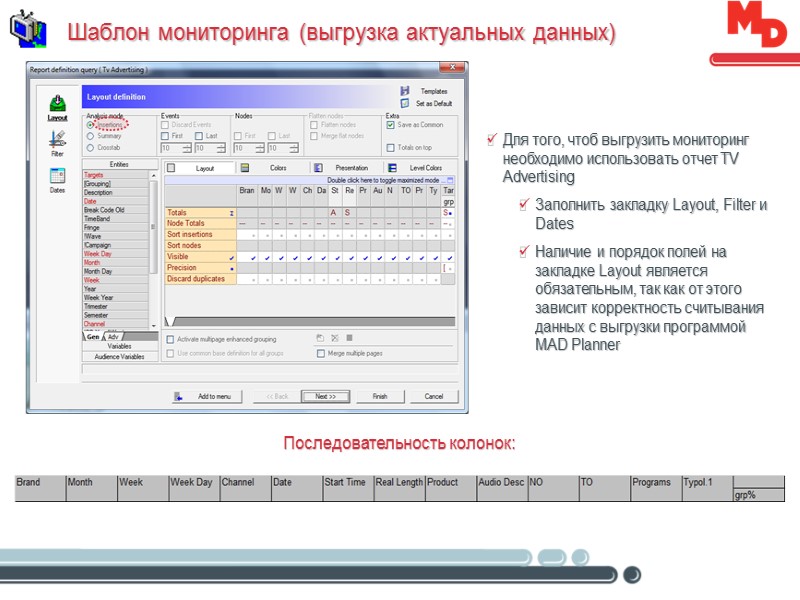The height and width of the screenshot is (600, 800).
Task: Select Break Code Old entity
Action: point(116,210)
